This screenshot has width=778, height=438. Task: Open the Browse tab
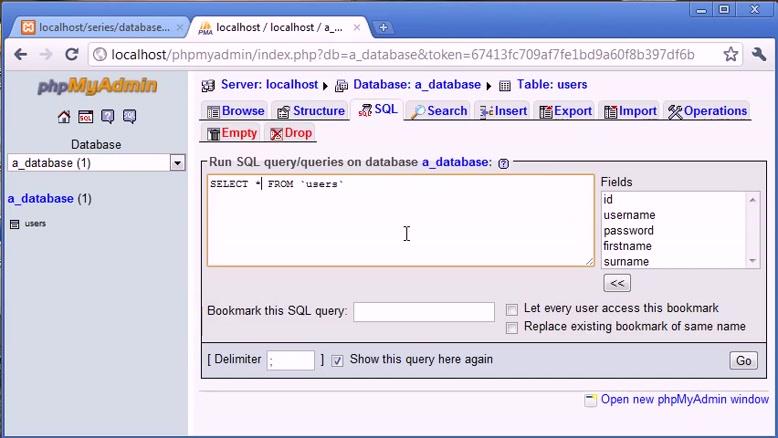[236, 111]
